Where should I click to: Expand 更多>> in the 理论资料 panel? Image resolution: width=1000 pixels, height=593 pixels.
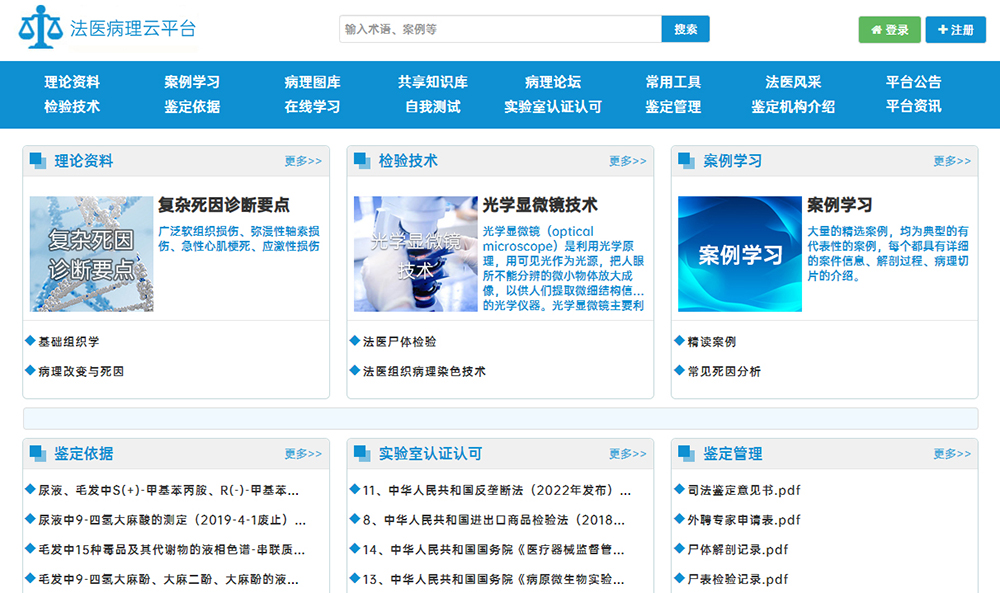pos(303,161)
